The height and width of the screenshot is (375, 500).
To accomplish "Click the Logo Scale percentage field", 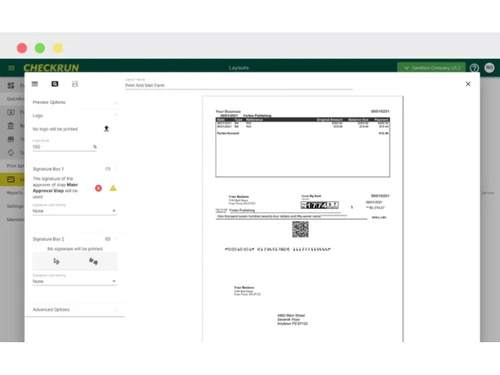I will 64,147.
